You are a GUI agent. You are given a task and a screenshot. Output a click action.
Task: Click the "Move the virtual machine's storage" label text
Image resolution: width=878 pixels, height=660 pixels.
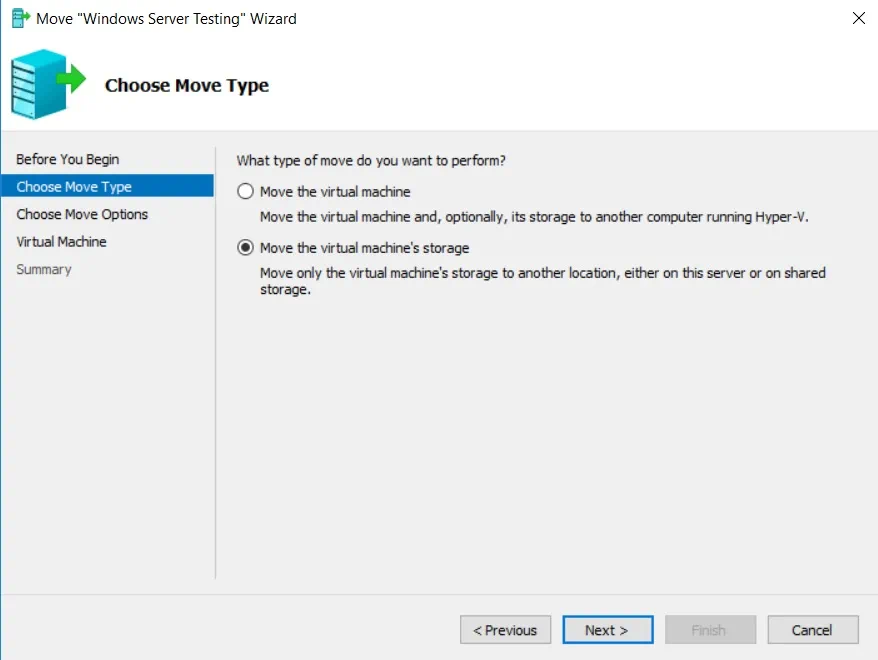tap(364, 248)
